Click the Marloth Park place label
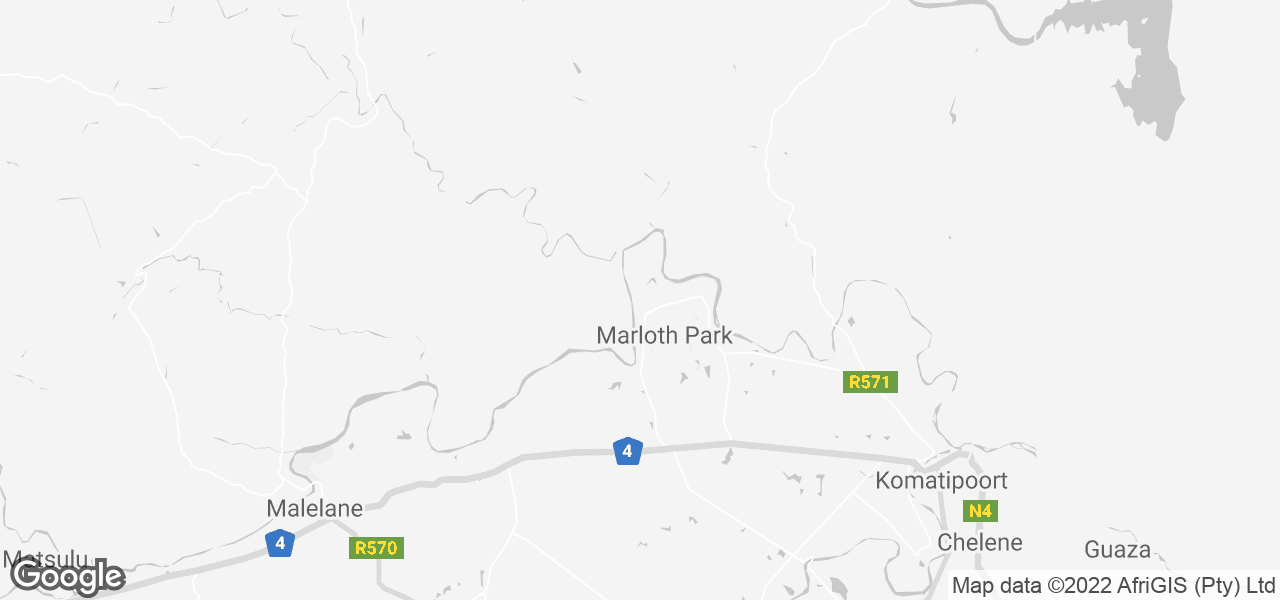The height and width of the screenshot is (600, 1280). click(x=664, y=336)
